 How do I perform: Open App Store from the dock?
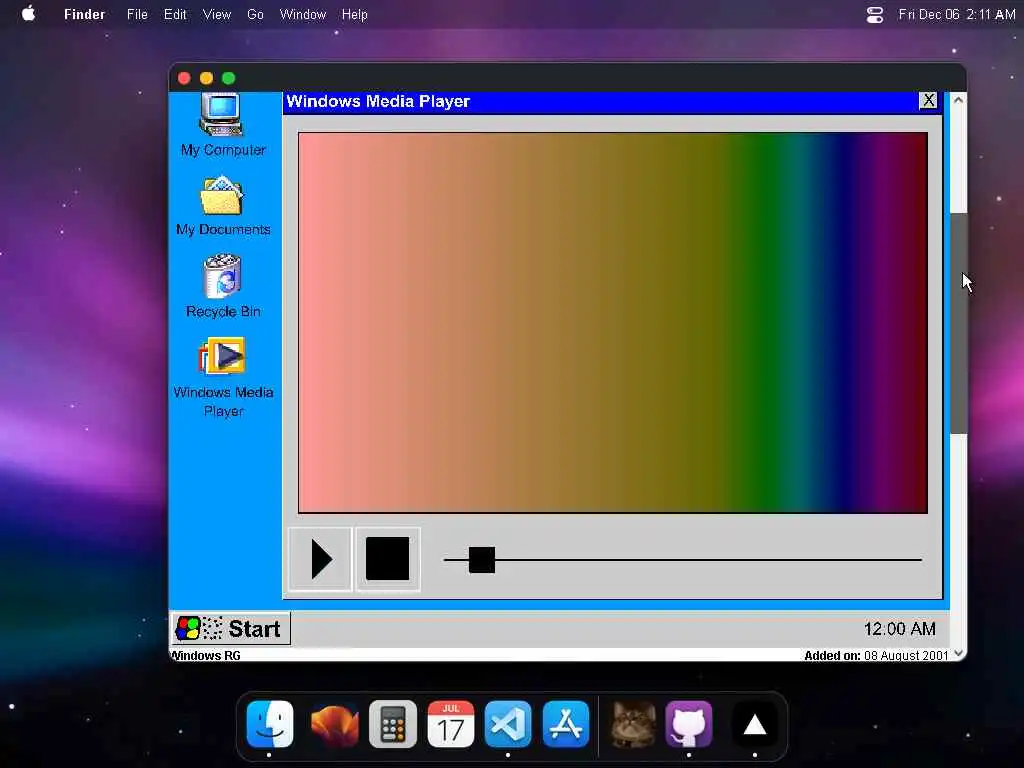click(x=566, y=724)
